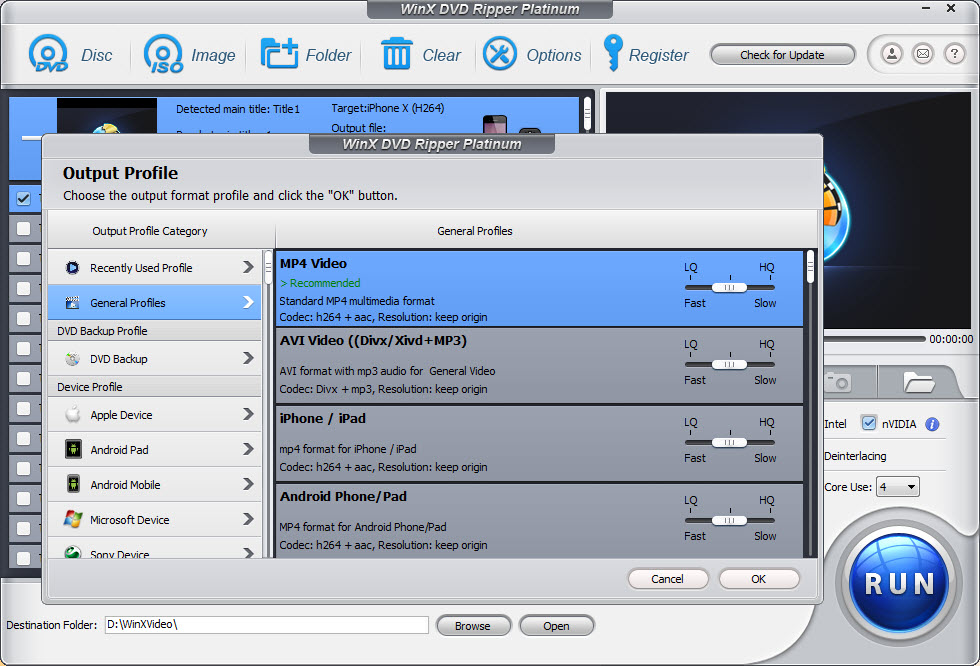Click the Open folder button
The width and height of the screenshot is (980, 666).
pos(556,625)
